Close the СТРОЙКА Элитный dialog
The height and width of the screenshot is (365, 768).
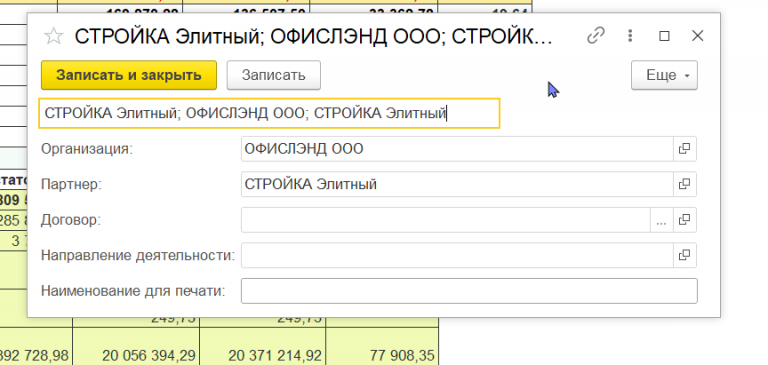(x=697, y=36)
